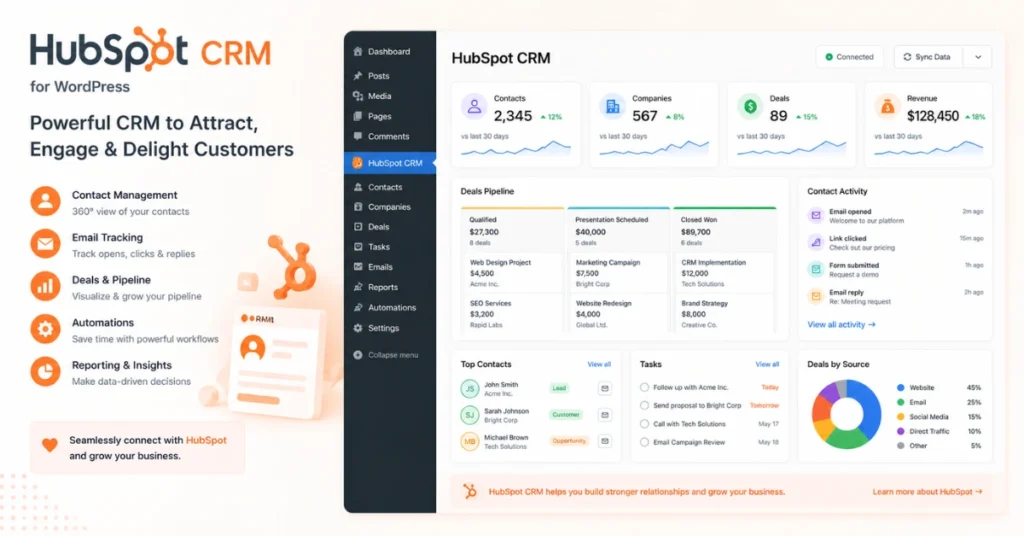Select HubSpot CRM menu item
The width and height of the screenshot is (1024, 536).
pos(389,163)
